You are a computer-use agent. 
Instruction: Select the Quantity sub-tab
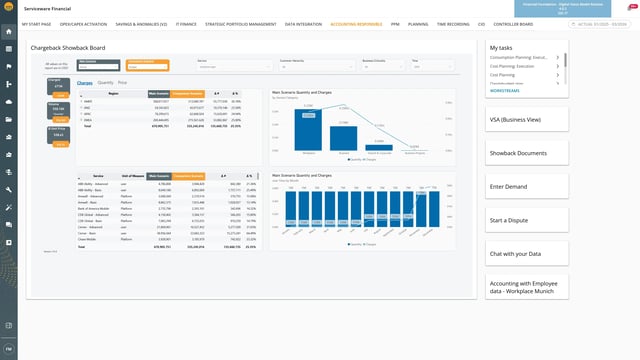105,83
